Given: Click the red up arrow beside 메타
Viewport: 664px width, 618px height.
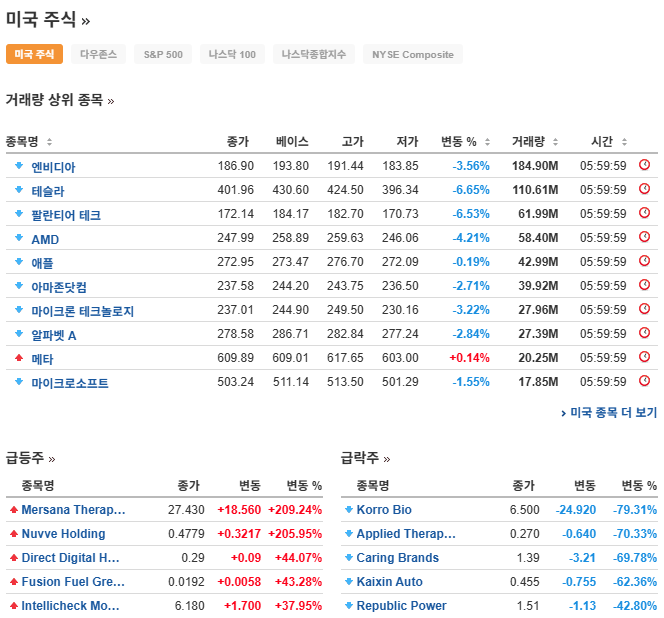Looking at the screenshot, I should [x=19, y=357].
